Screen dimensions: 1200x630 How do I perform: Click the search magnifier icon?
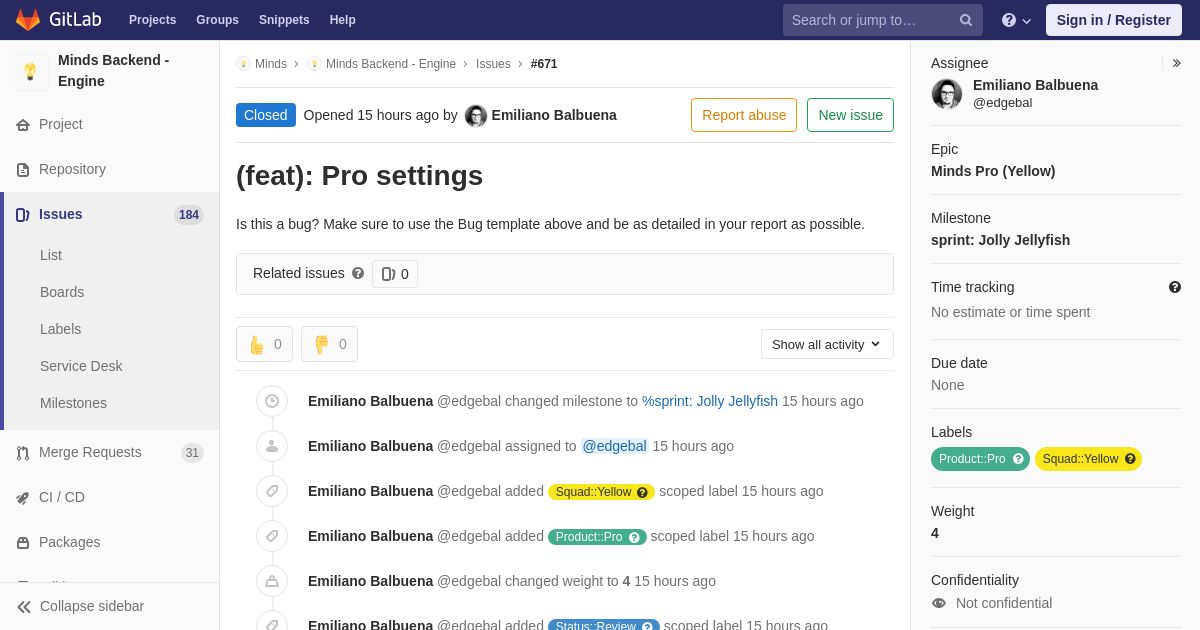coord(965,20)
